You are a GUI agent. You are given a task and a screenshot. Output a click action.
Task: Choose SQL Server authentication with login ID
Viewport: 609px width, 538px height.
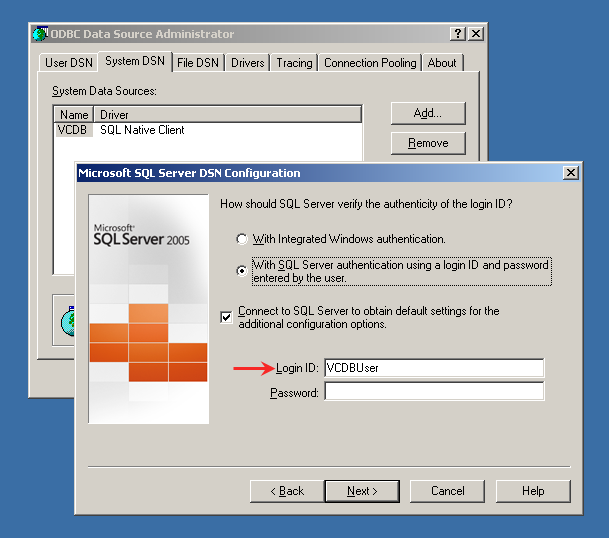[x=241, y=271]
